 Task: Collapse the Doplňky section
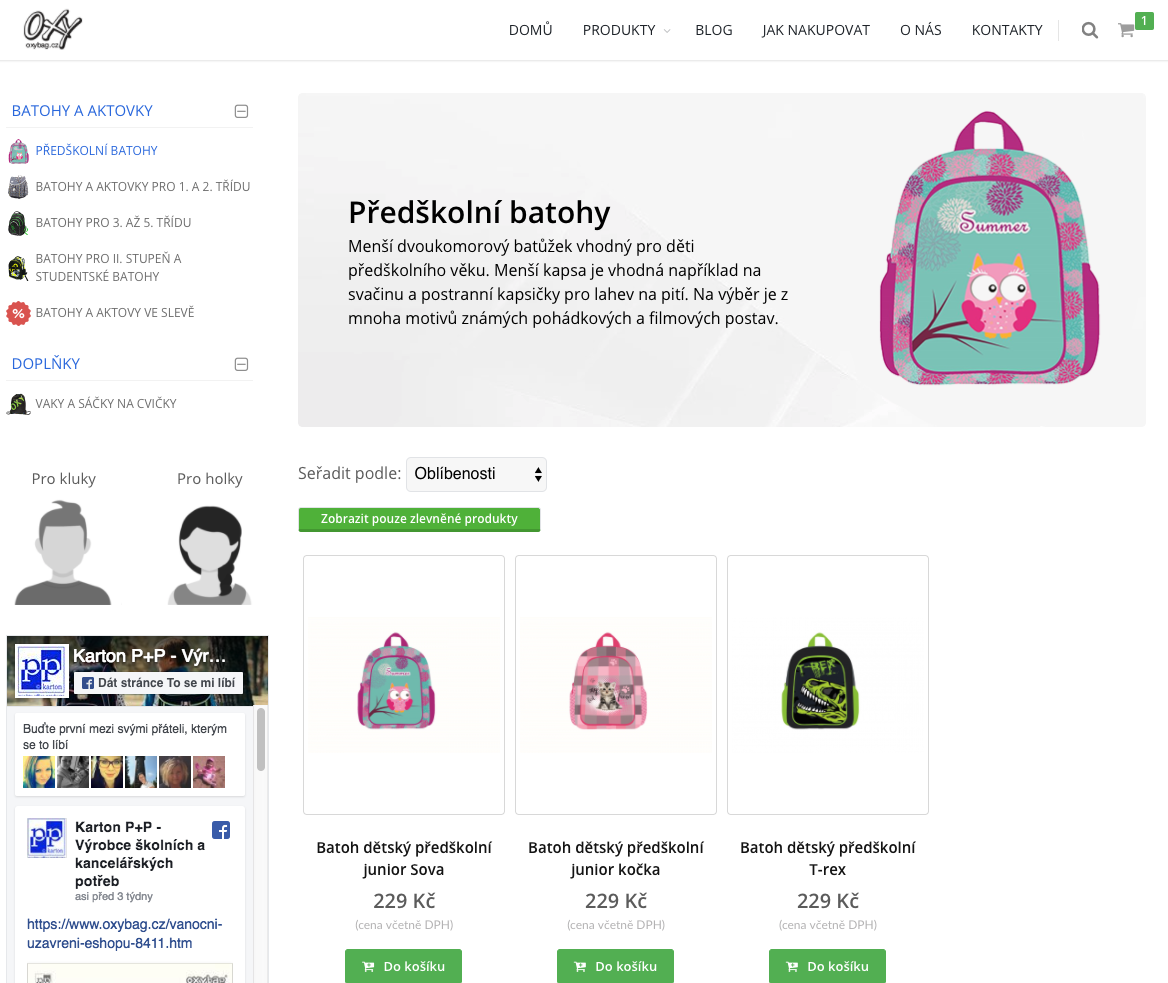click(241, 364)
